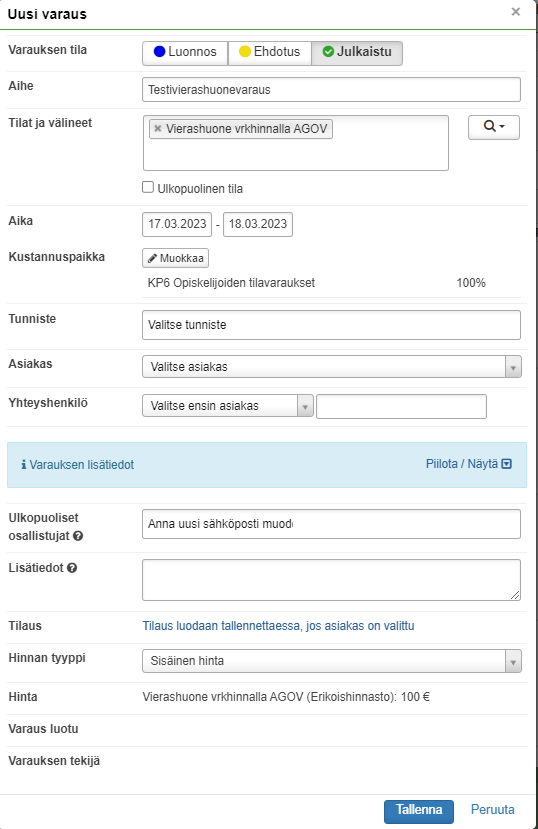Click help icon beside Lisätiedot label

tap(72, 568)
